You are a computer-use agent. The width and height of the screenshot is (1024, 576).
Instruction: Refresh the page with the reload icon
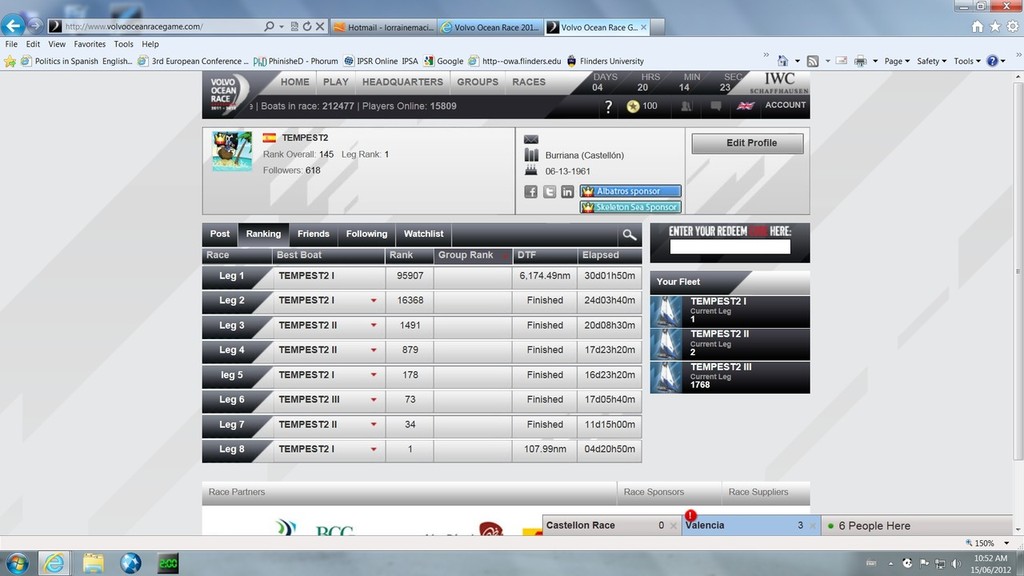(307, 27)
